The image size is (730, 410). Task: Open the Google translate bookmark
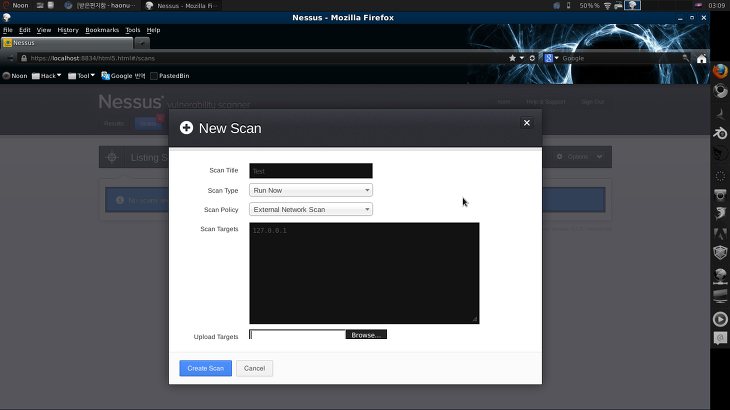click(x=123, y=76)
